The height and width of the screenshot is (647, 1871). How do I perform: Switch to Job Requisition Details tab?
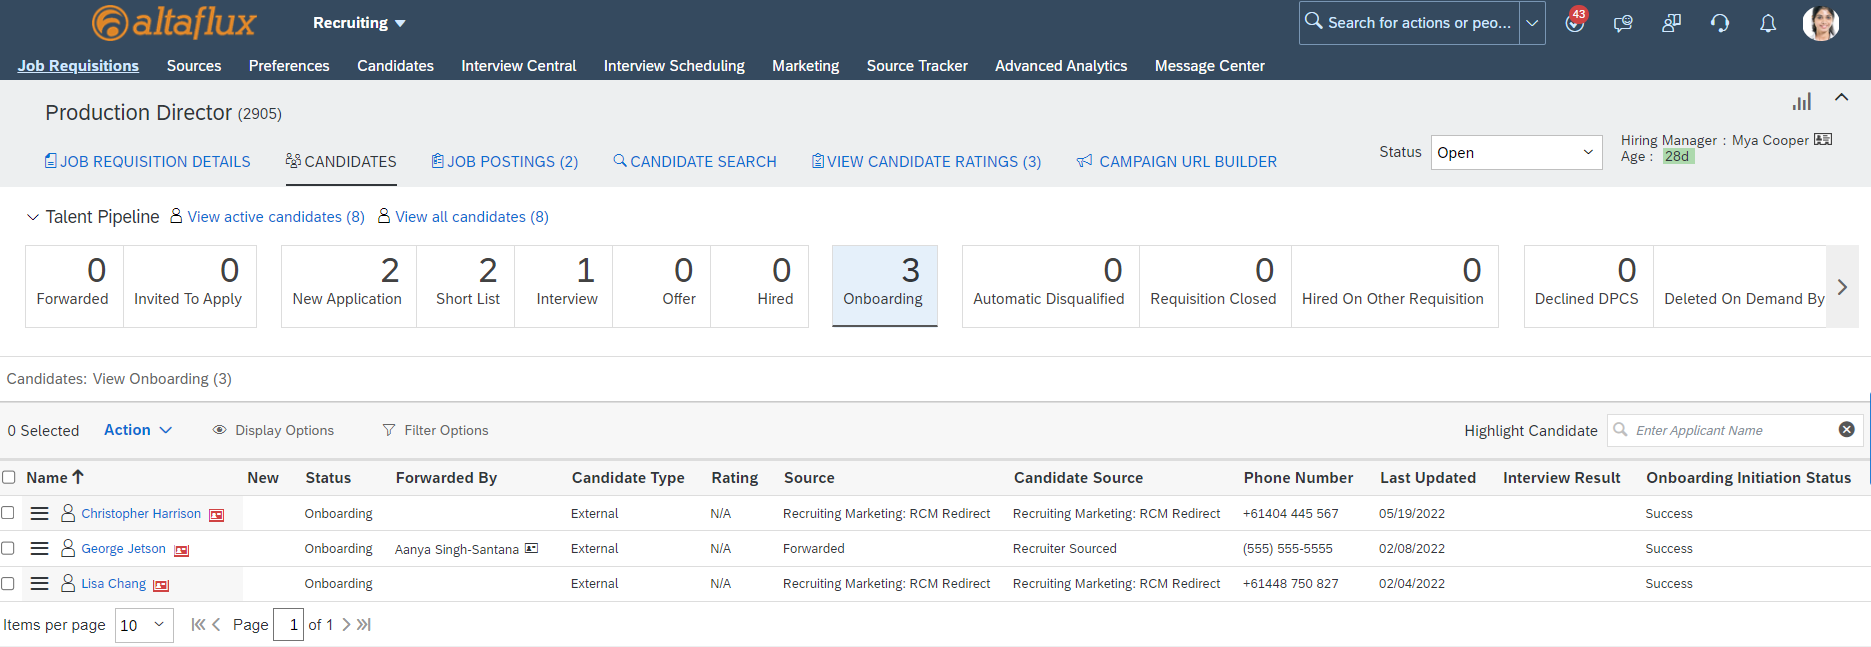click(x=147, y=161)
